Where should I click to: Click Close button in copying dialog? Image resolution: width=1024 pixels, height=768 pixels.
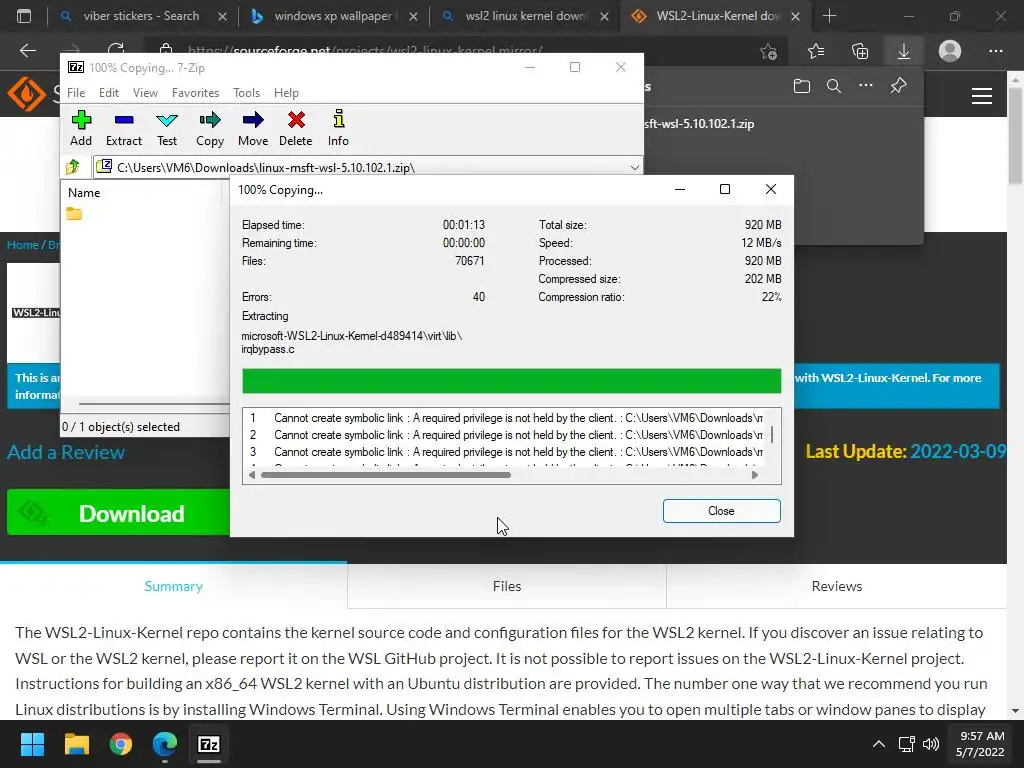coord(721,511)
